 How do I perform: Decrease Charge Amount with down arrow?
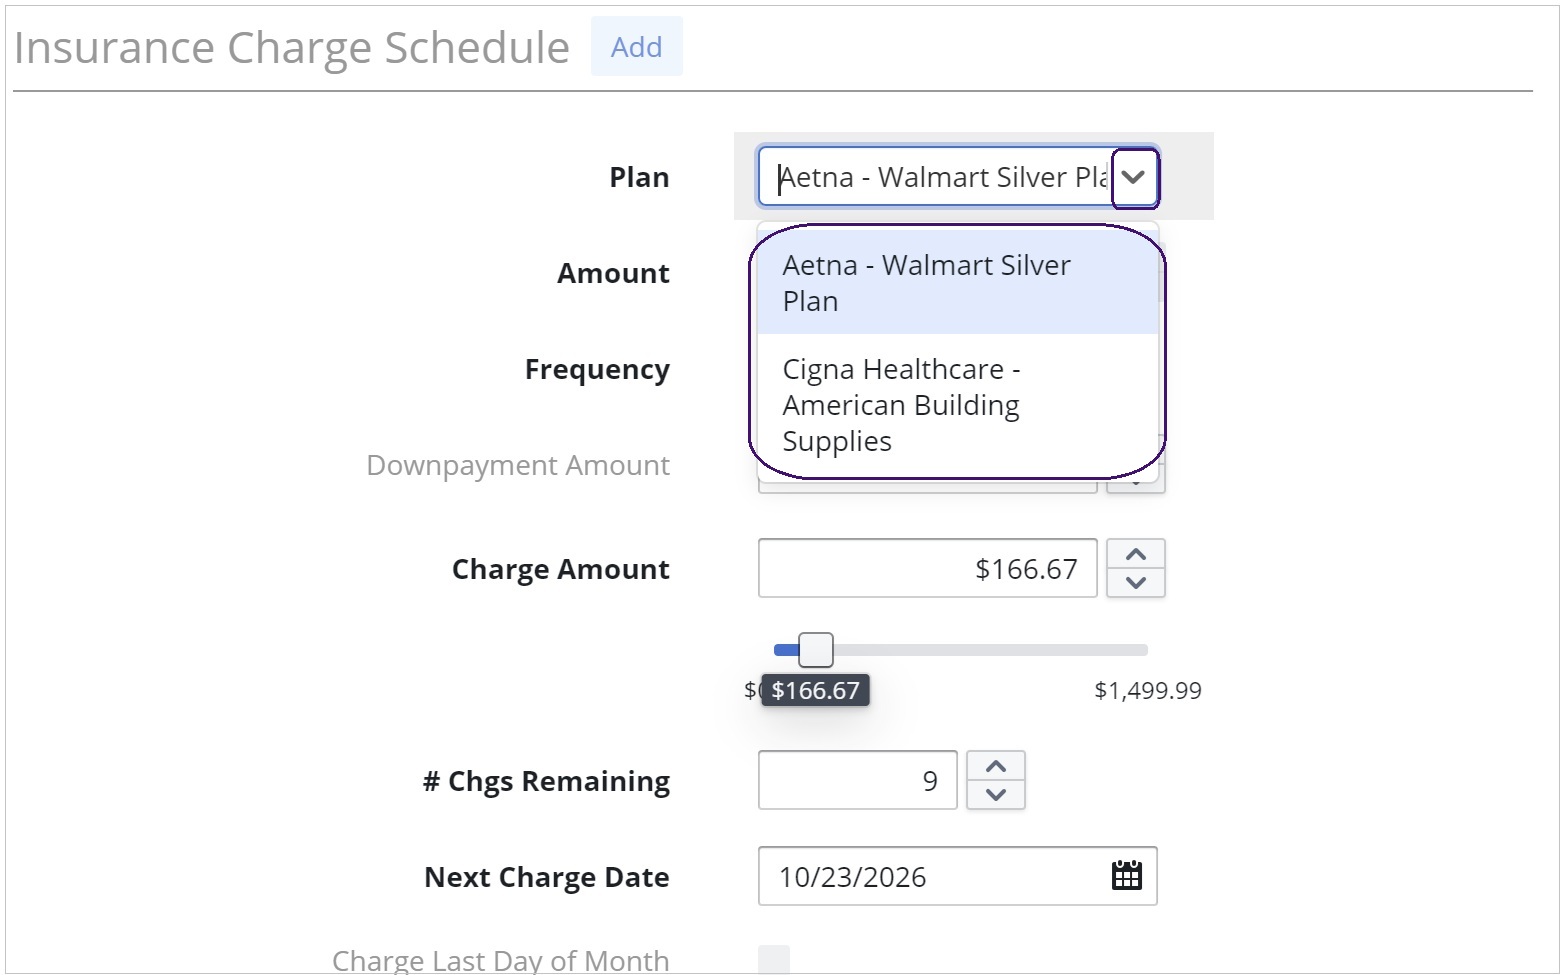click(1136, 583)
